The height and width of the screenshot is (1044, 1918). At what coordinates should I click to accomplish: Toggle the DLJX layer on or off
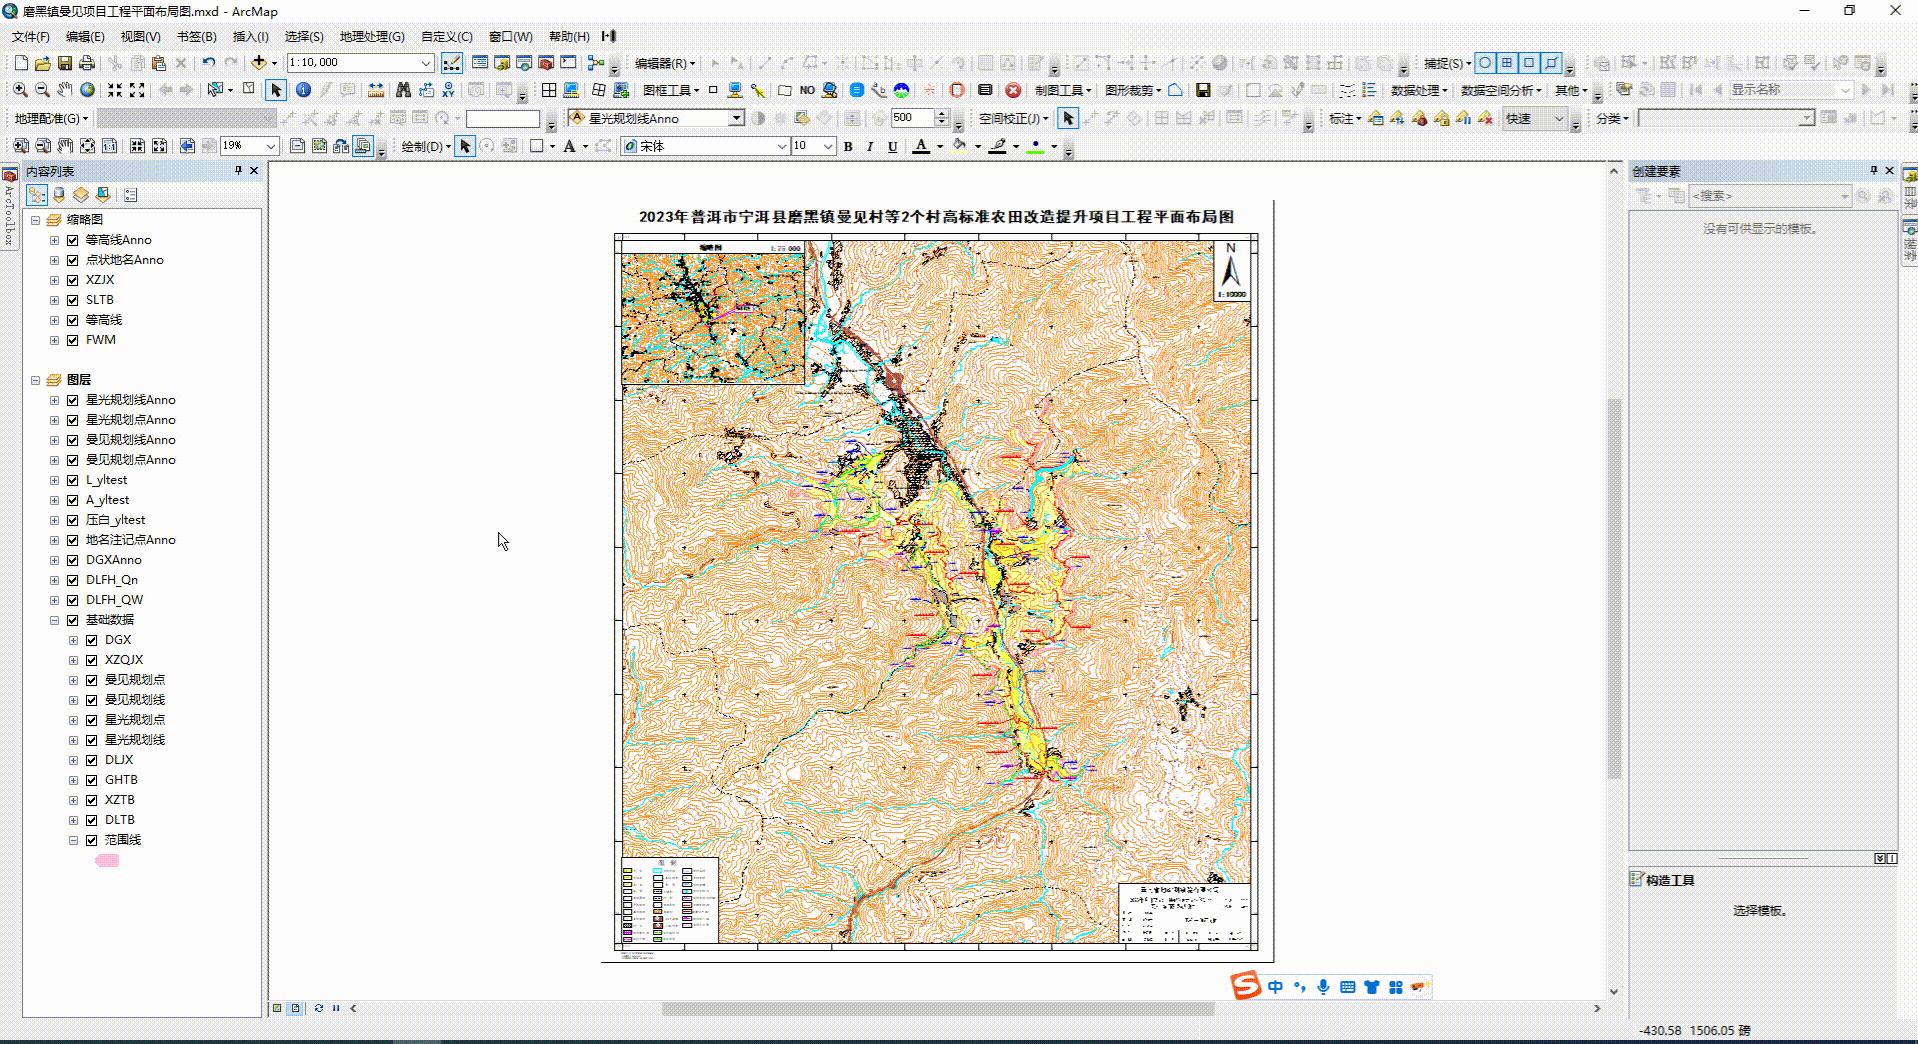(91, 759)
